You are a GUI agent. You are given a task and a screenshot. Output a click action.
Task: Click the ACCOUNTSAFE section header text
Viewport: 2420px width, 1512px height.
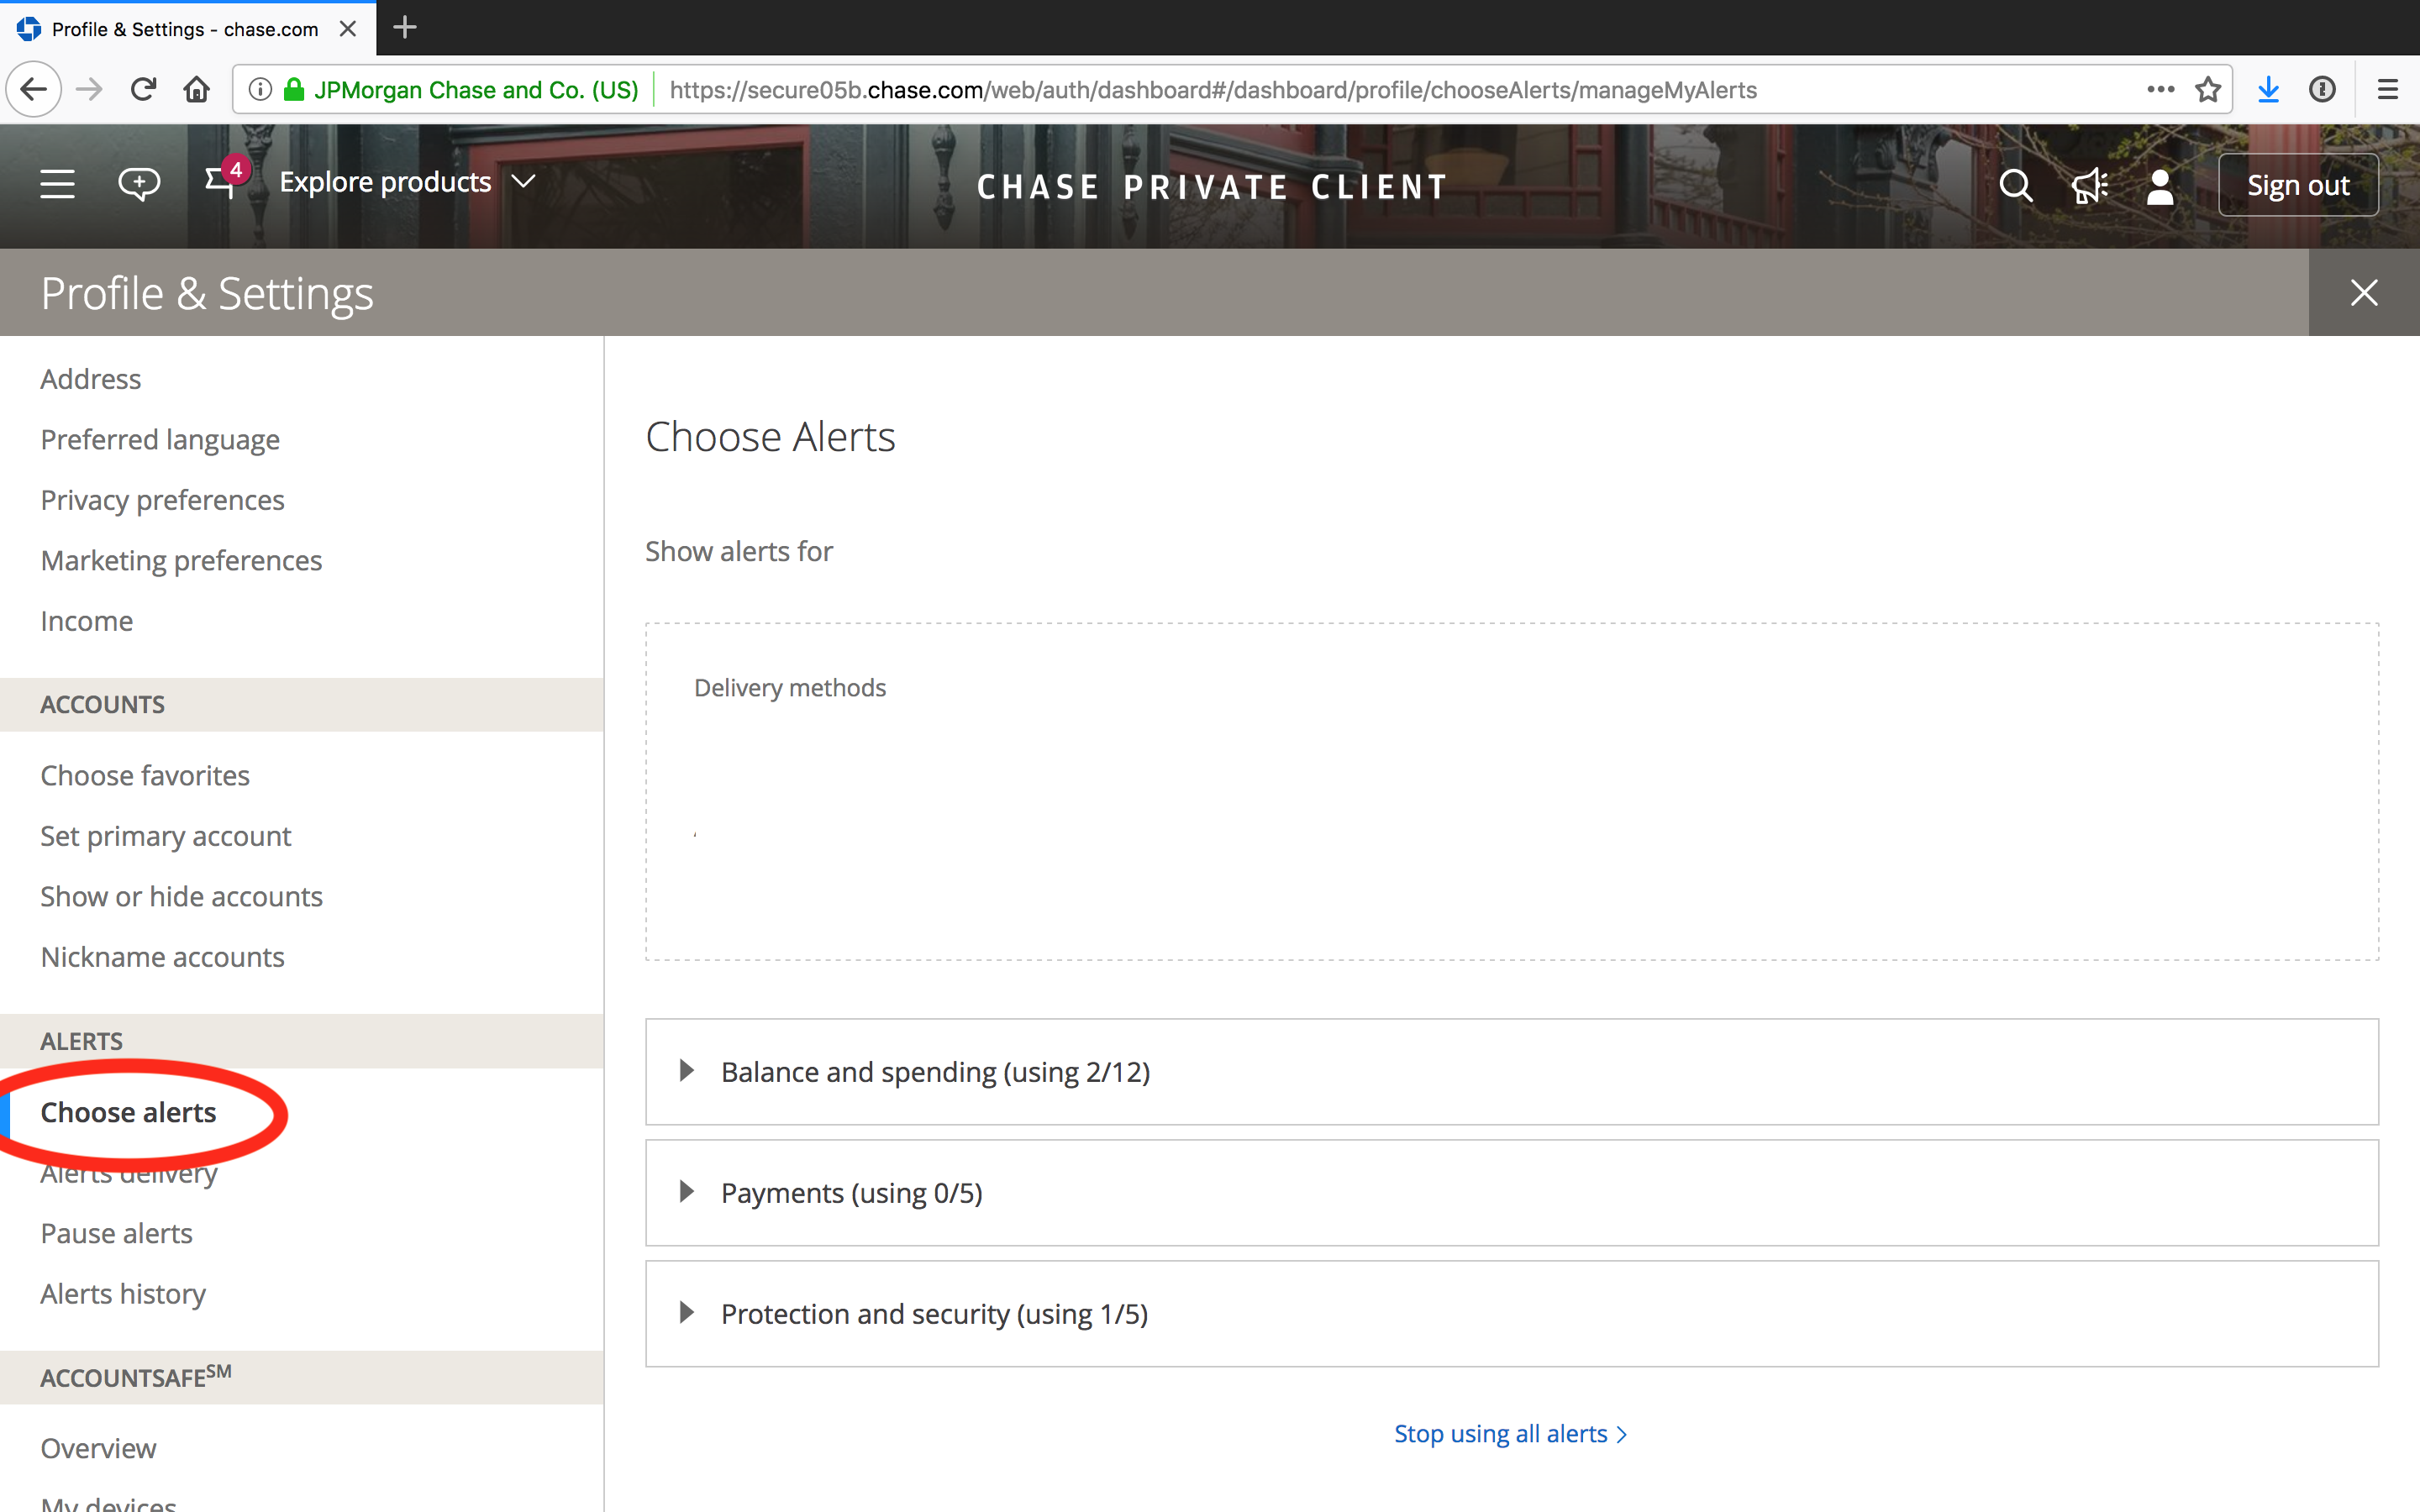[x=136, y=1377]
